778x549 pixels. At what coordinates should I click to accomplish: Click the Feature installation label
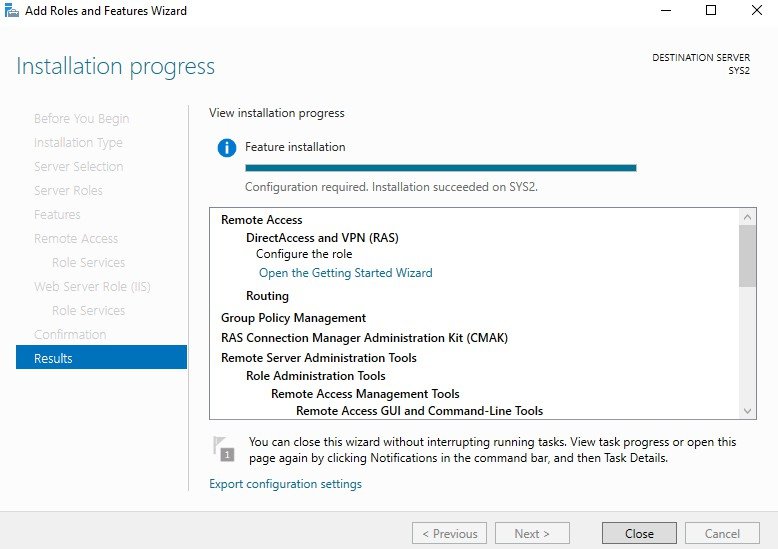(x=295, y=147)
